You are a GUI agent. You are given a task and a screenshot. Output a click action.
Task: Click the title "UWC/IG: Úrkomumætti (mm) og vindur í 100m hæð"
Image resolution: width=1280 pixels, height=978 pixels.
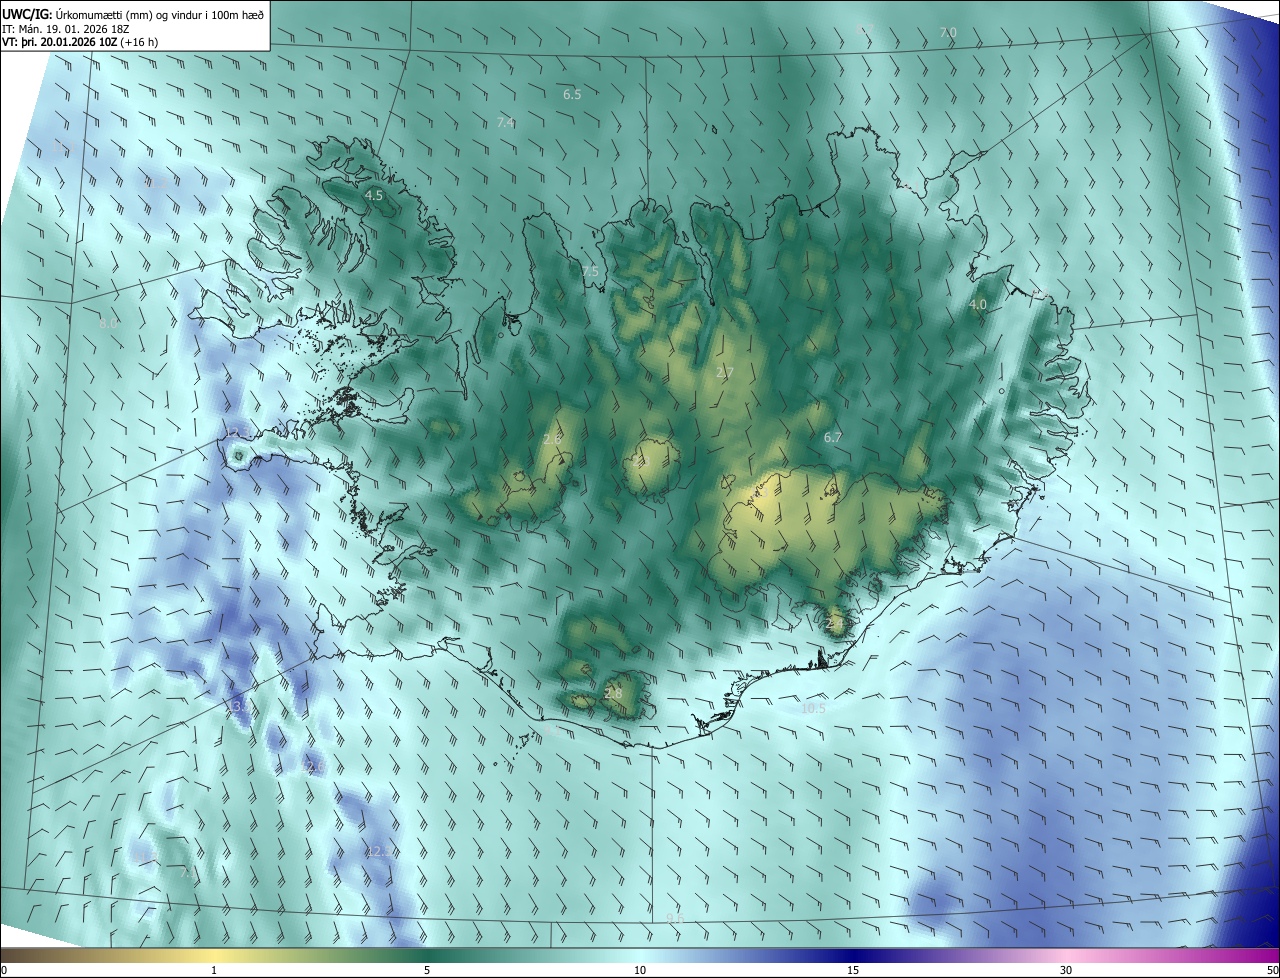[x=133, y=14]
